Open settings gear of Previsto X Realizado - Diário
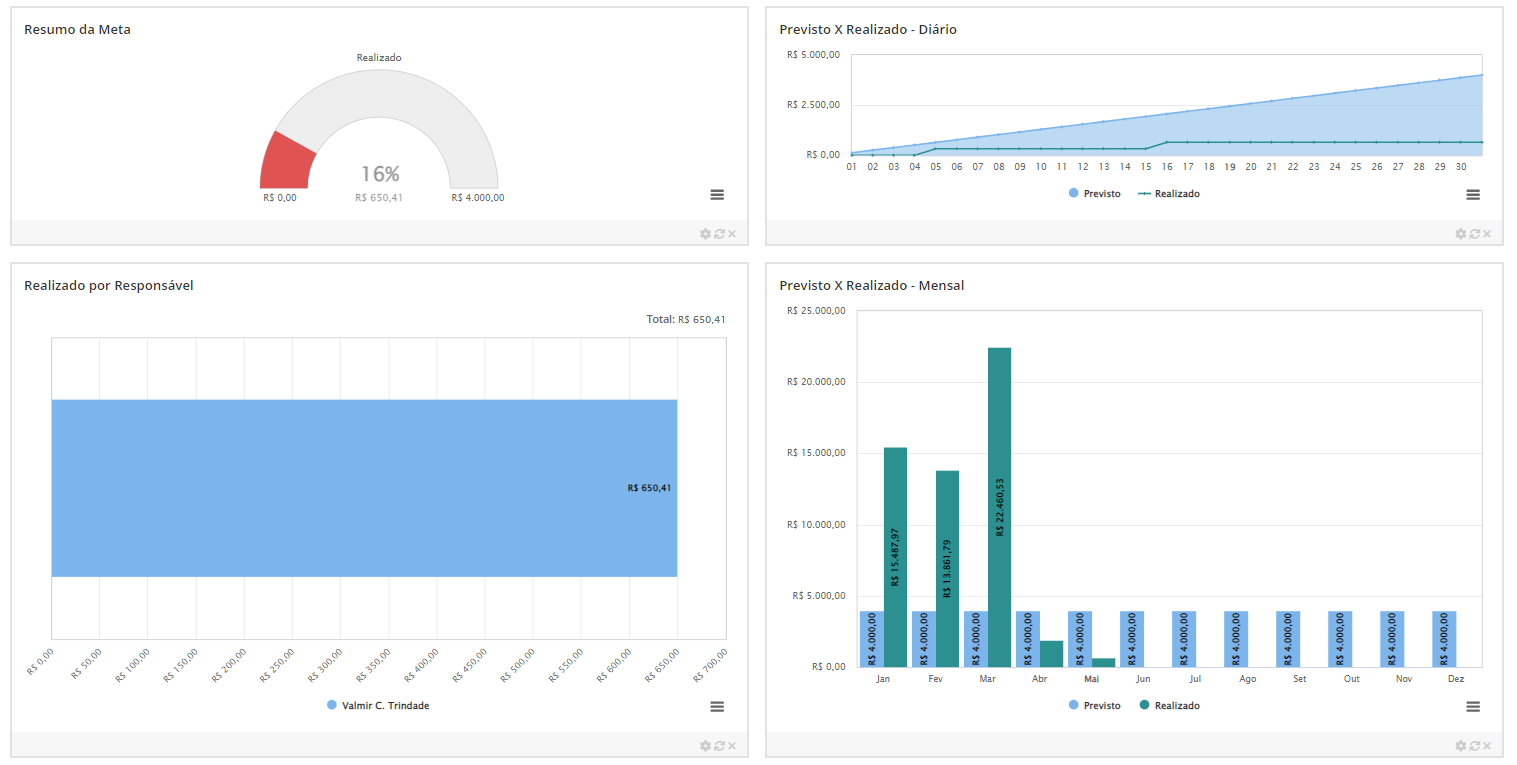 (1460, 234)
